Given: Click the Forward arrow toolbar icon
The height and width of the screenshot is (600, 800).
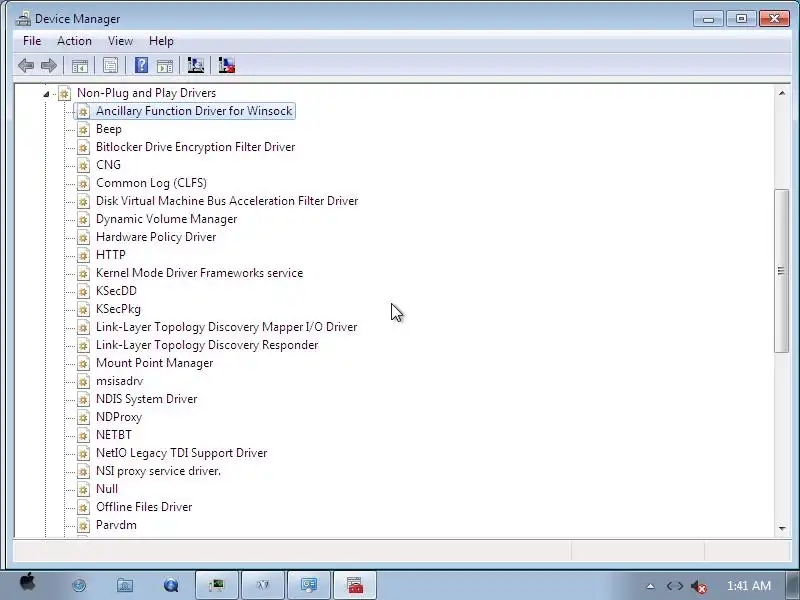Looking at the screenshot, I should tap(49, 65).
